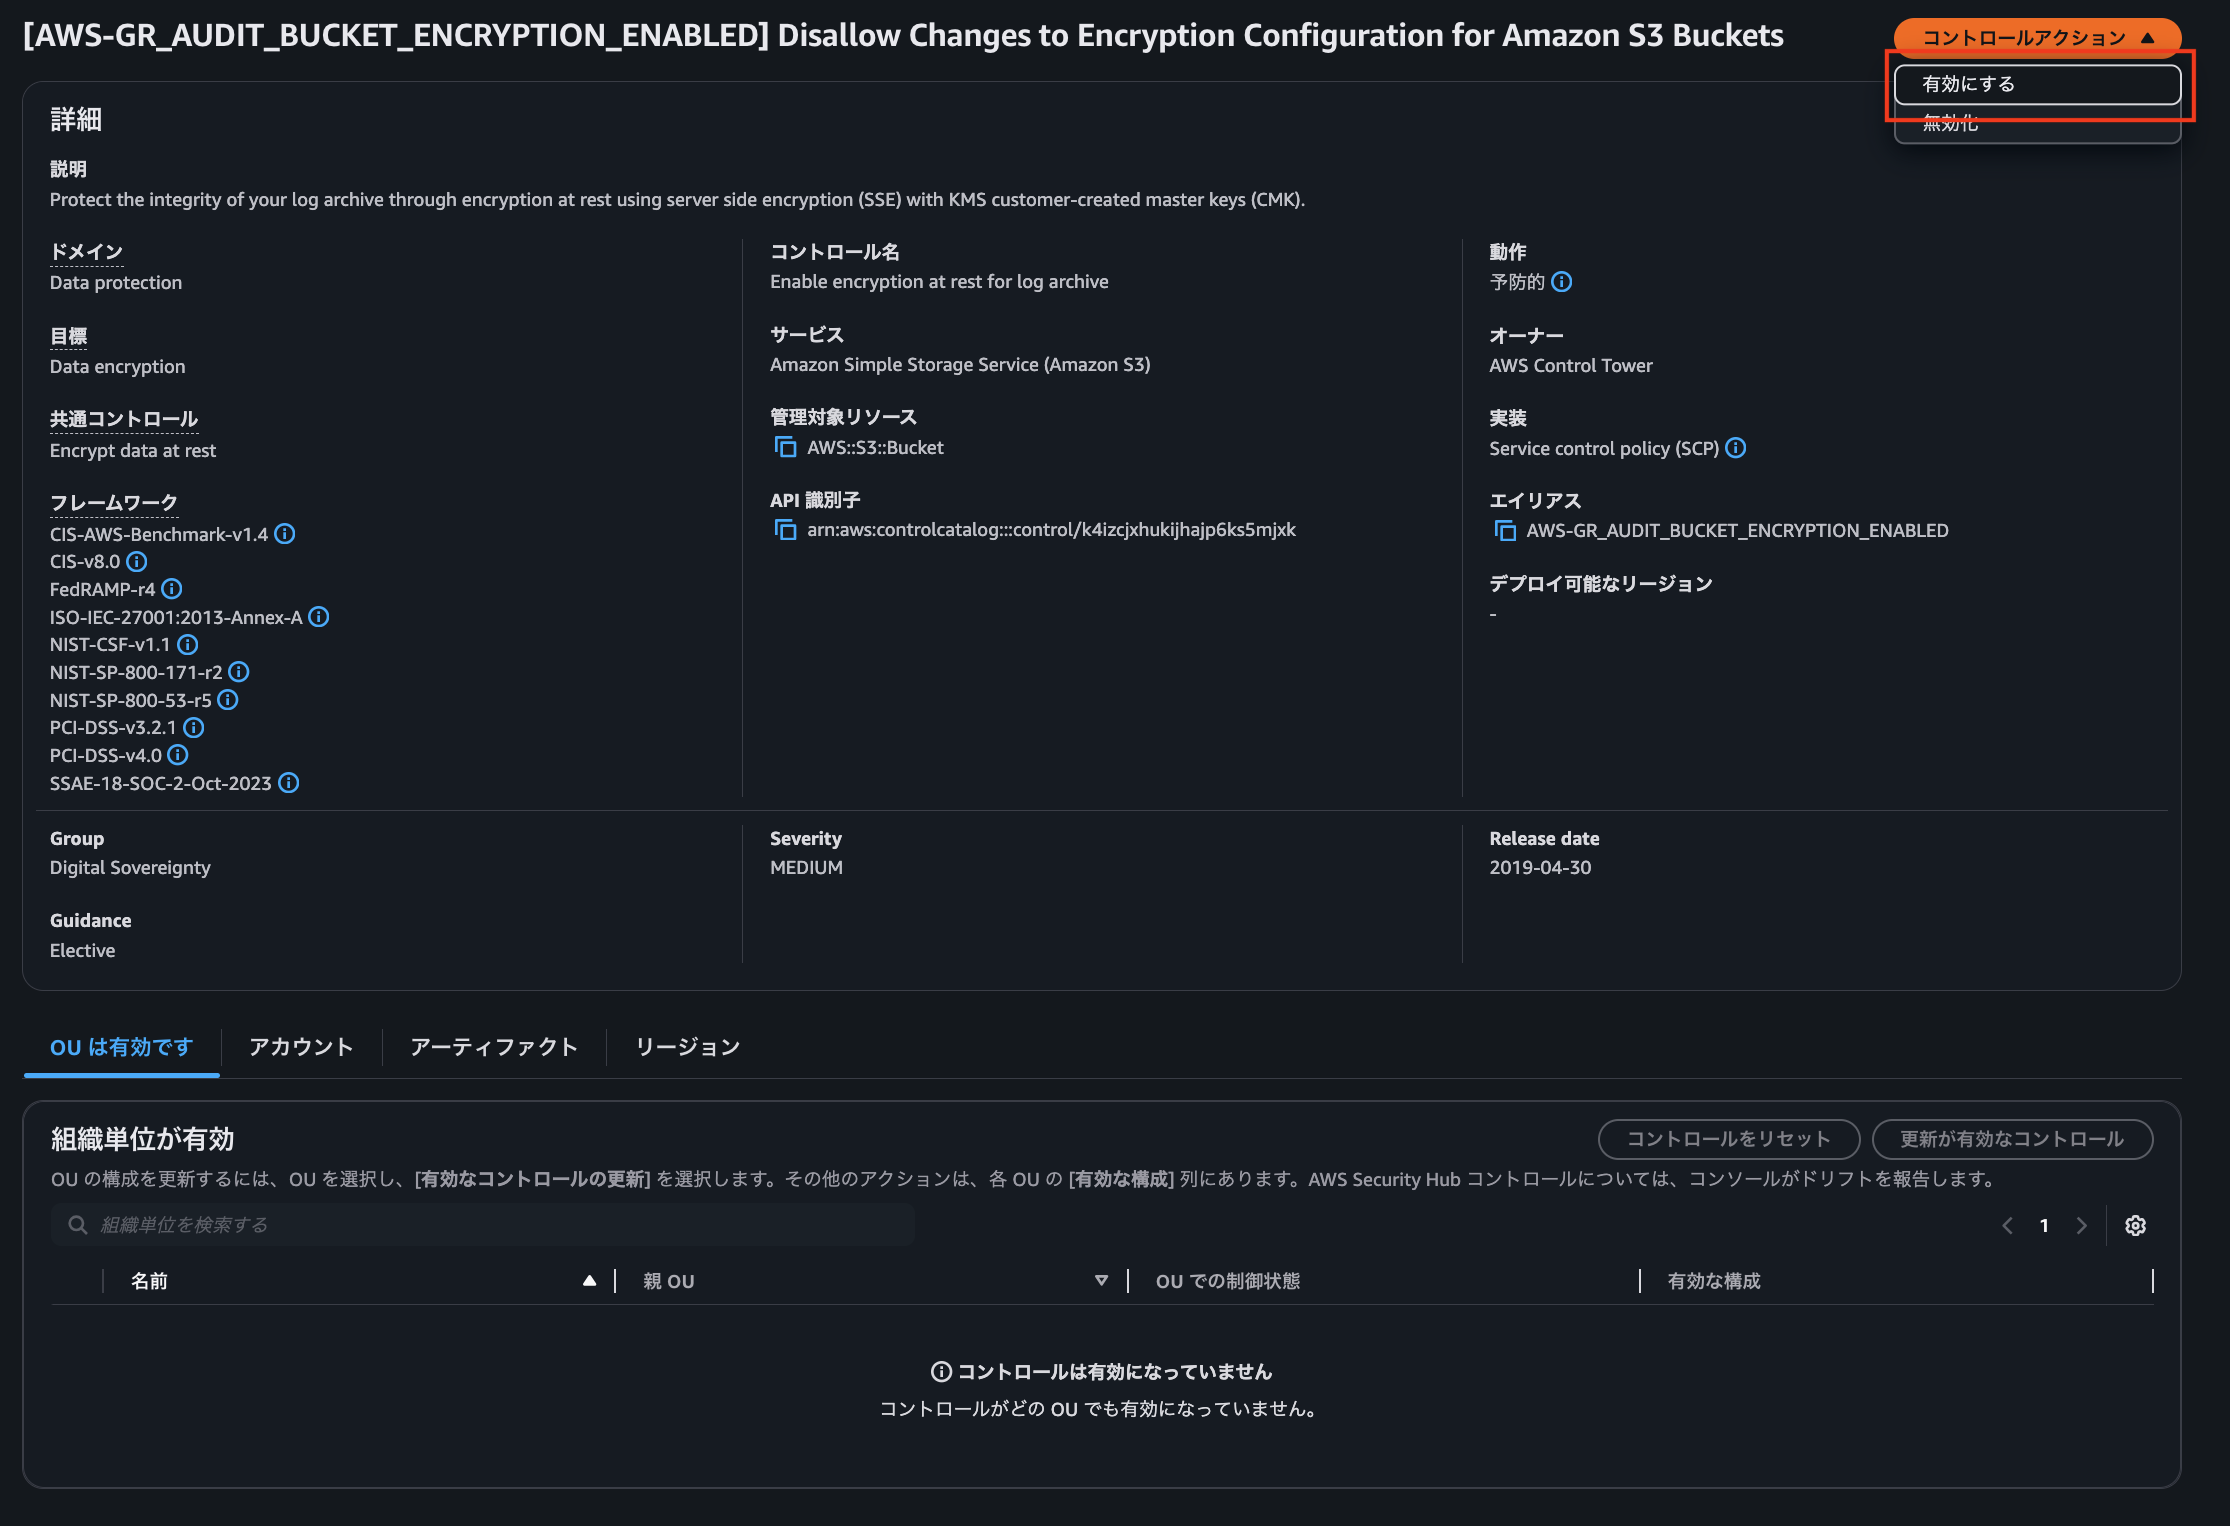Show info for PCI-DSS-v4.0

(x=178, y=755)
